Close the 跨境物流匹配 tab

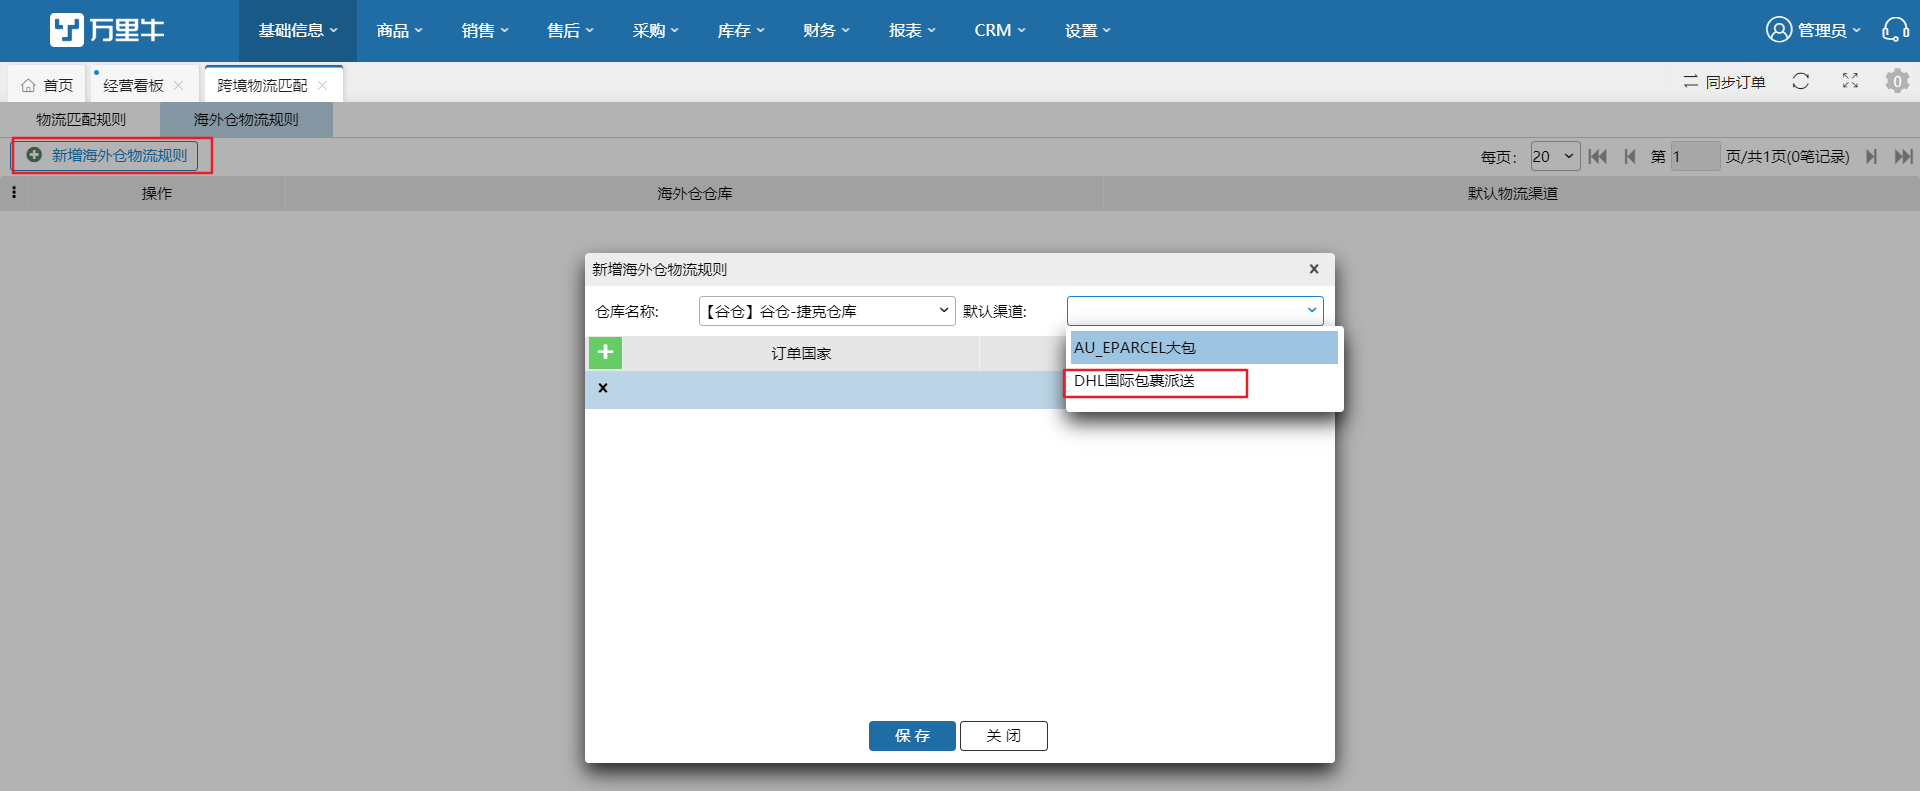[322, 85]
